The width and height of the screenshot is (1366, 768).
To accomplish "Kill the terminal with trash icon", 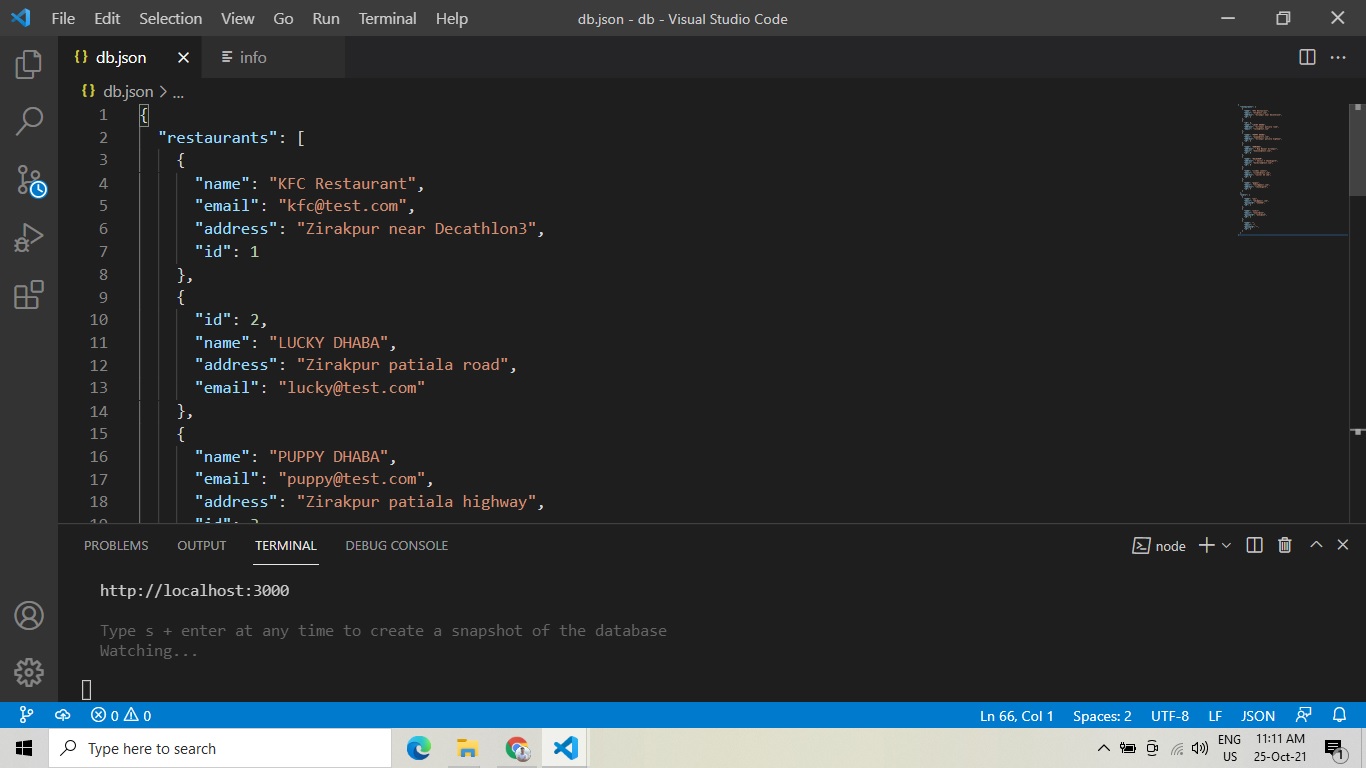I will 1284,545.
